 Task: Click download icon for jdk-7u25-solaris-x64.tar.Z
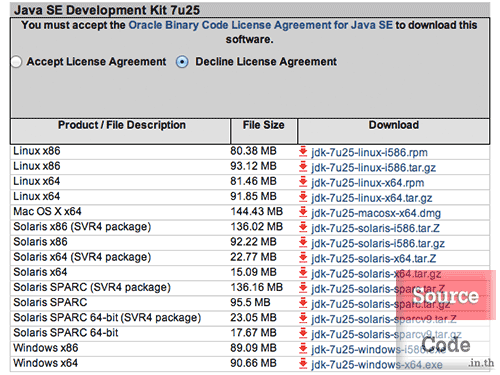tap(303, 258)
